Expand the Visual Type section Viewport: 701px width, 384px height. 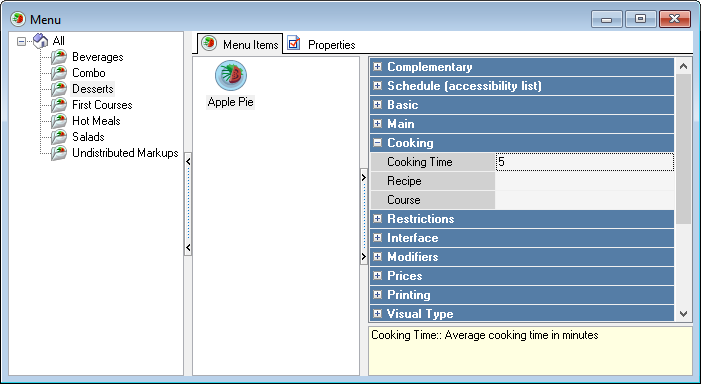click(378, 313)
